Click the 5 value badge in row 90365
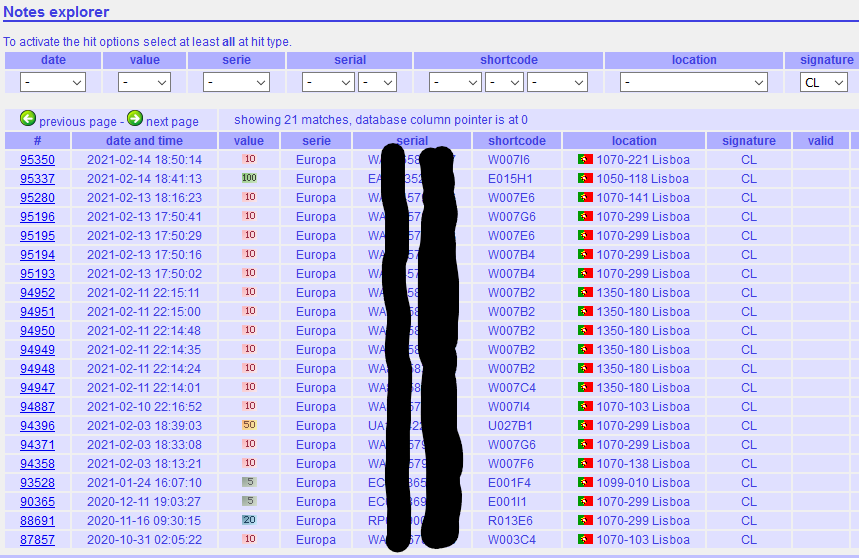This screenshot has height=558, width=859. pyautogui.click(x=249, y=501)
